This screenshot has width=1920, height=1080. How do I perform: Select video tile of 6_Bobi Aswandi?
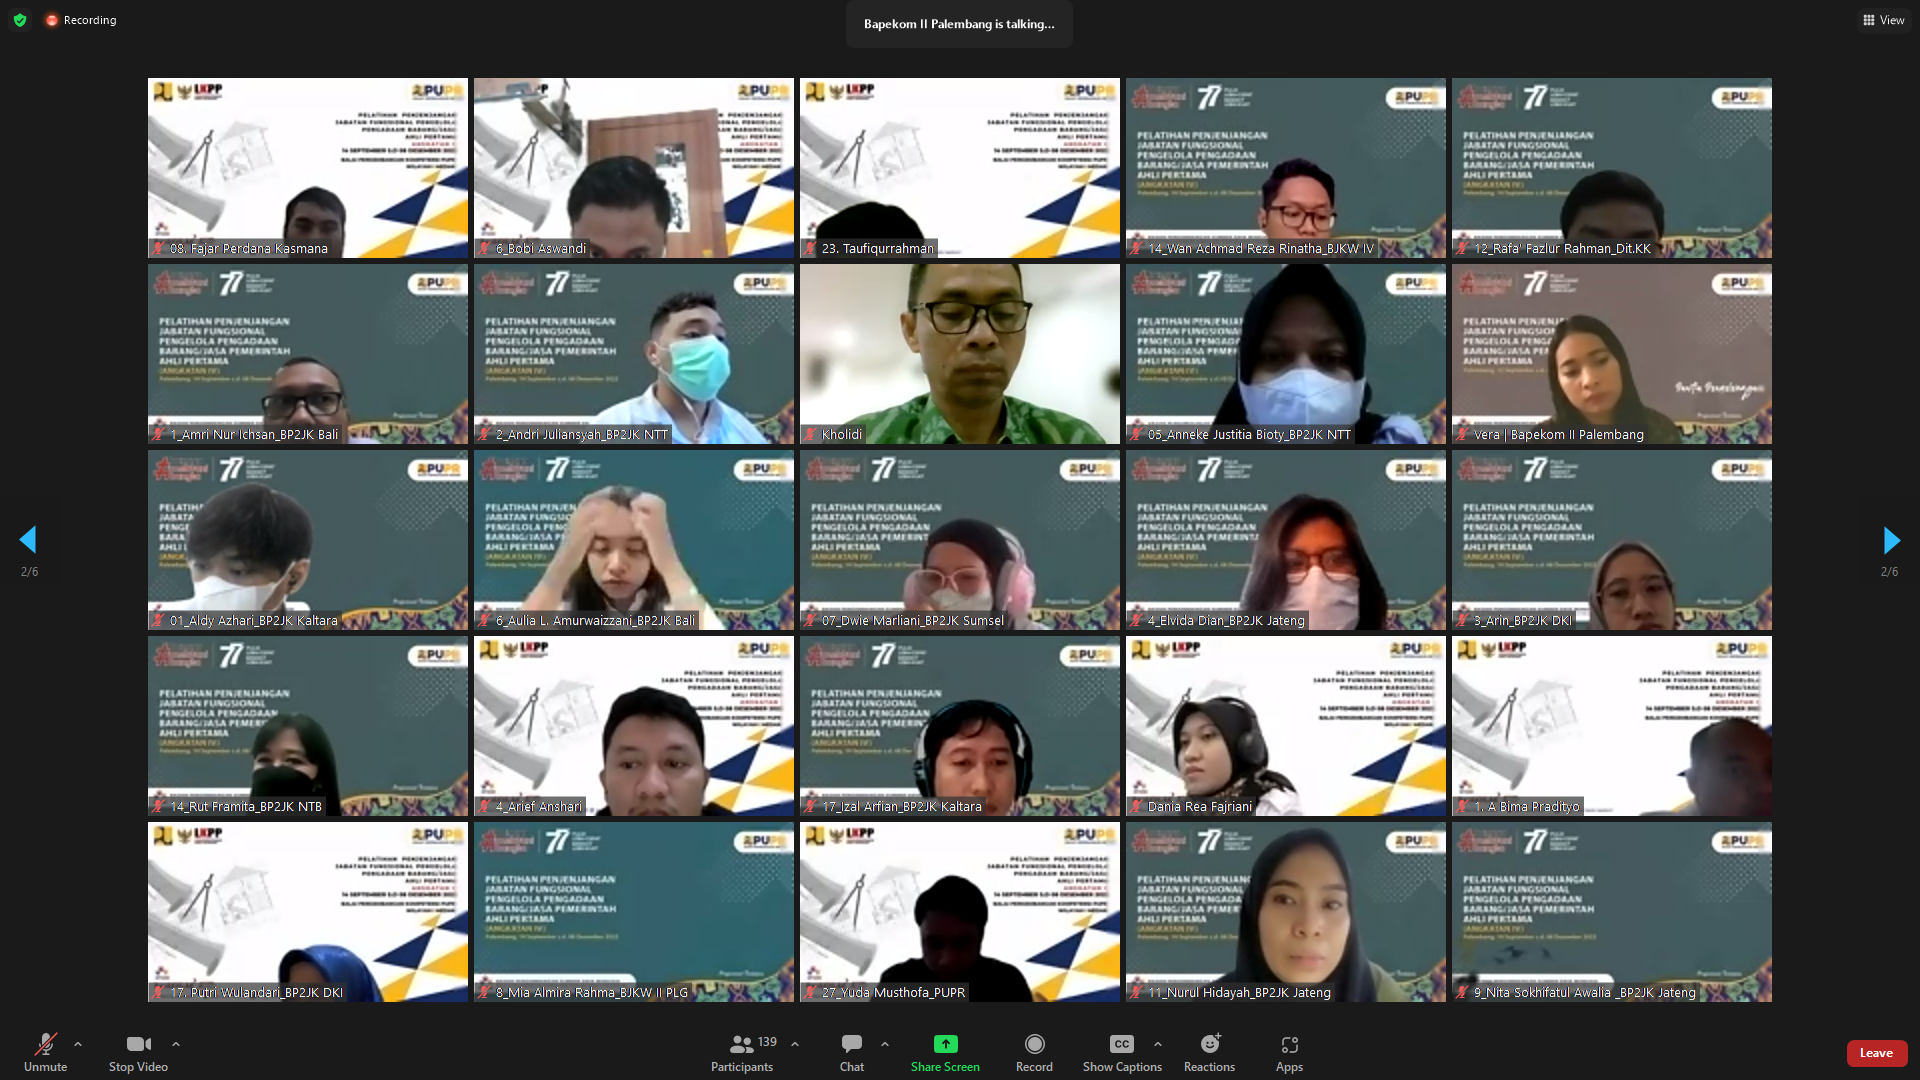(x=634, y=168)
